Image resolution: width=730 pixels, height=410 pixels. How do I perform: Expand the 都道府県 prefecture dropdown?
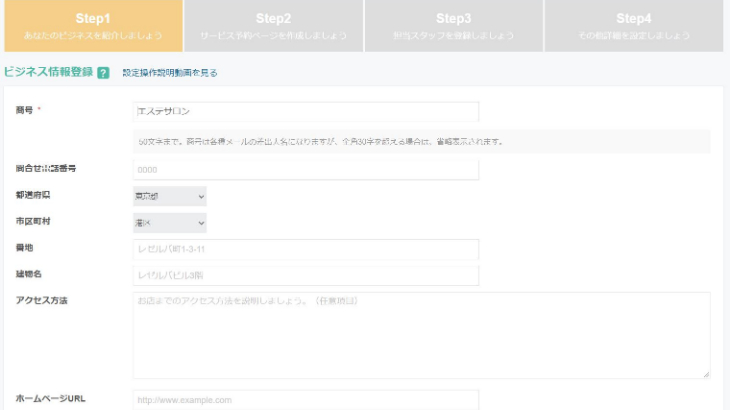(x=169, y=197)
